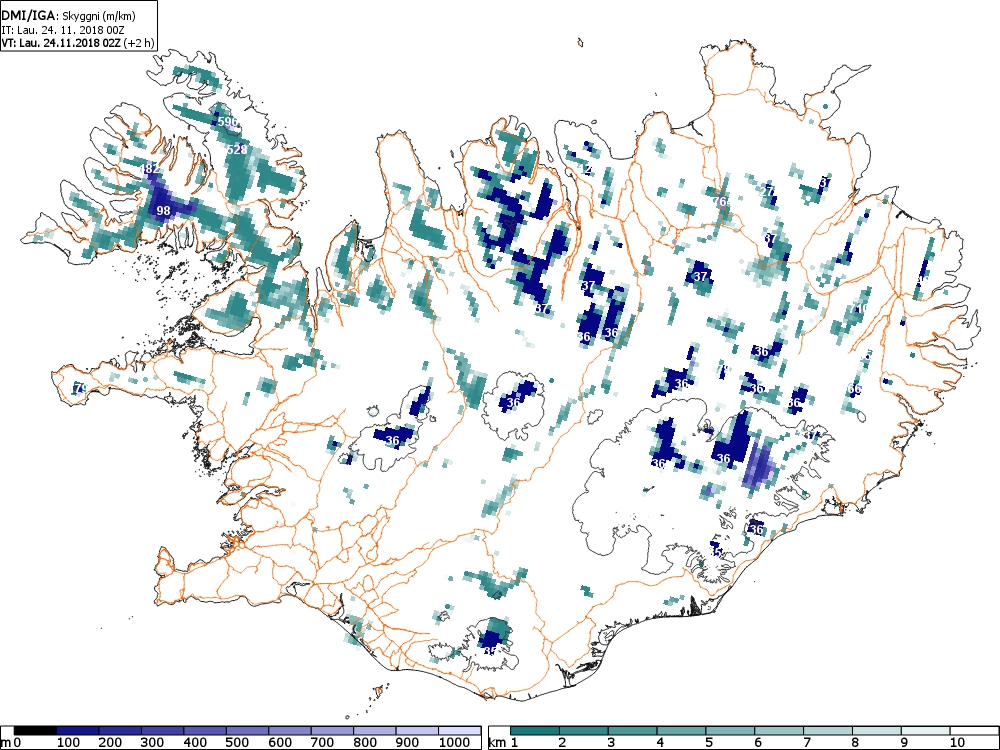Viewport: 1000px width, 750px height.
Task: Click the 'VT: Lau. 24.11.2018 02Z (+2 h)' line
Action: point(77,43)
